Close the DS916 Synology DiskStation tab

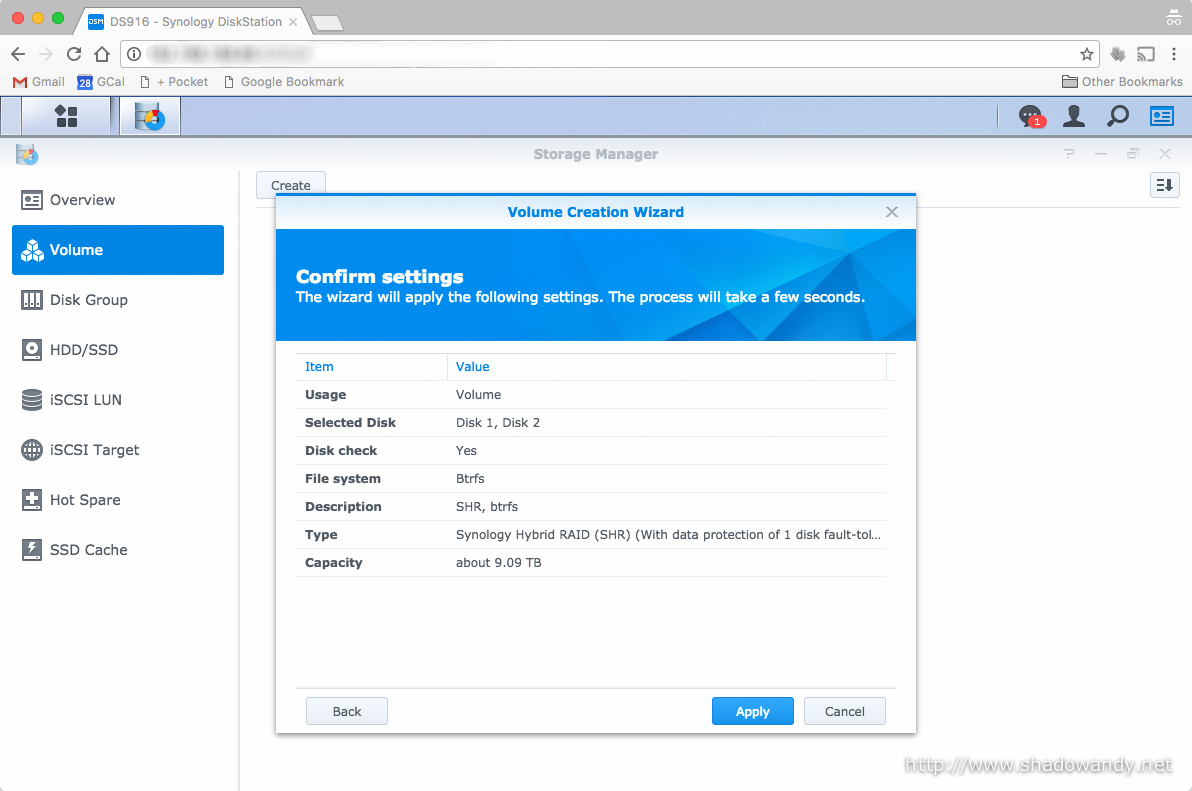point(293,22)
